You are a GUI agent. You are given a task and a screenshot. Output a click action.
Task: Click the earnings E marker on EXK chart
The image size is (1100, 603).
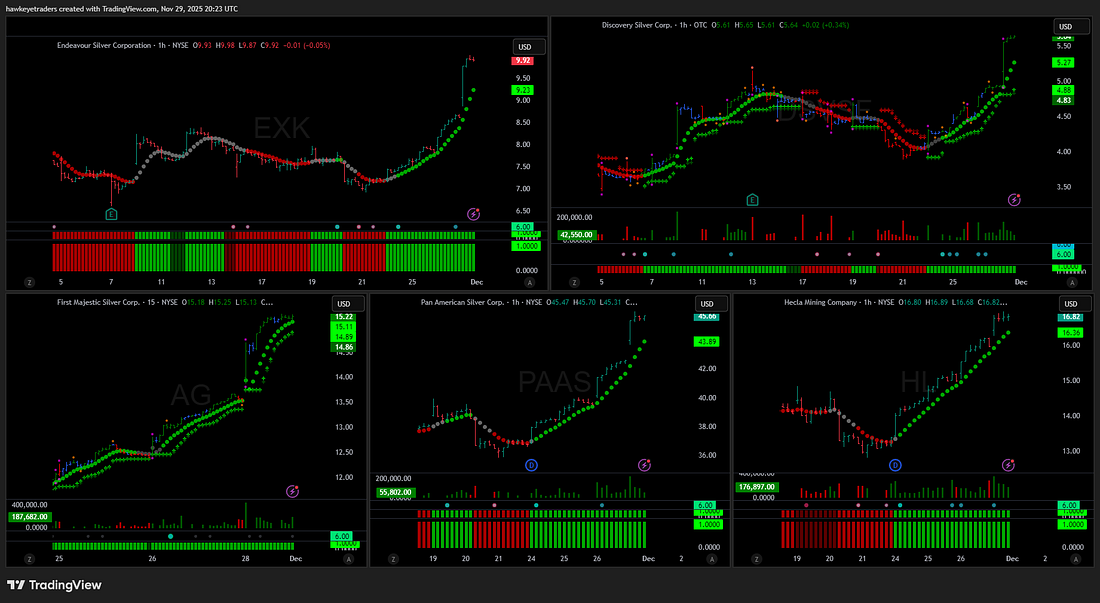click(111, 214)
